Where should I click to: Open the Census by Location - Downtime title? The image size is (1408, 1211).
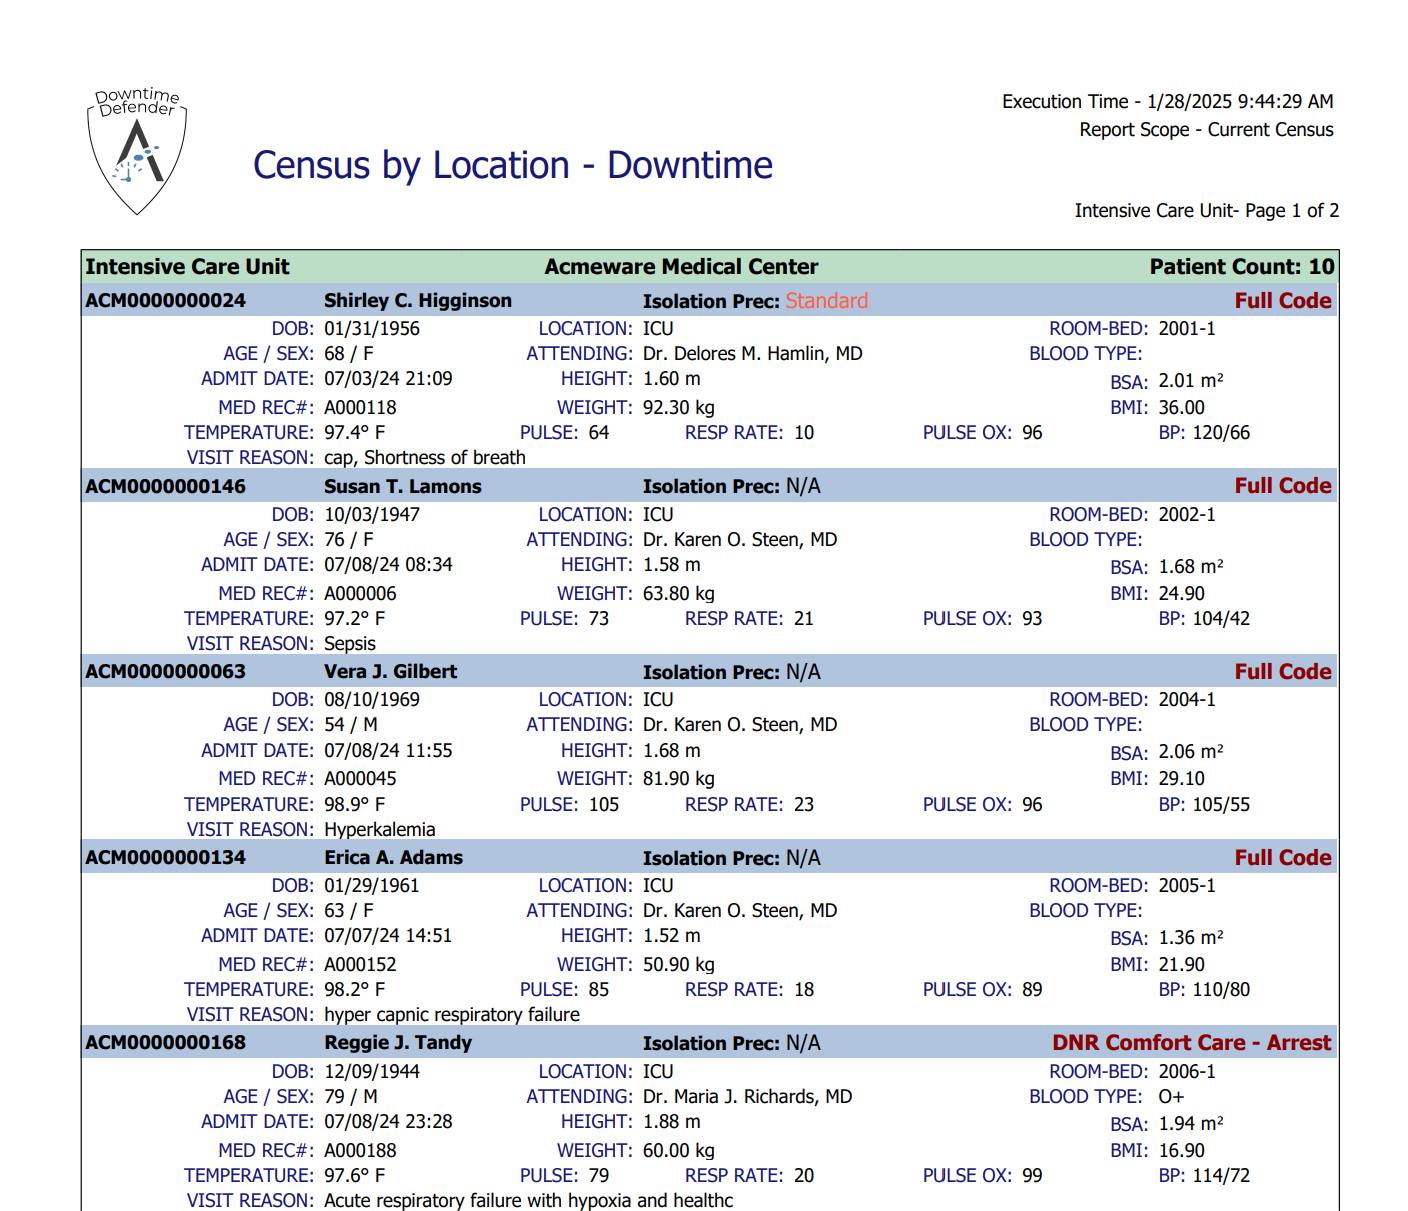click(513, 165)
